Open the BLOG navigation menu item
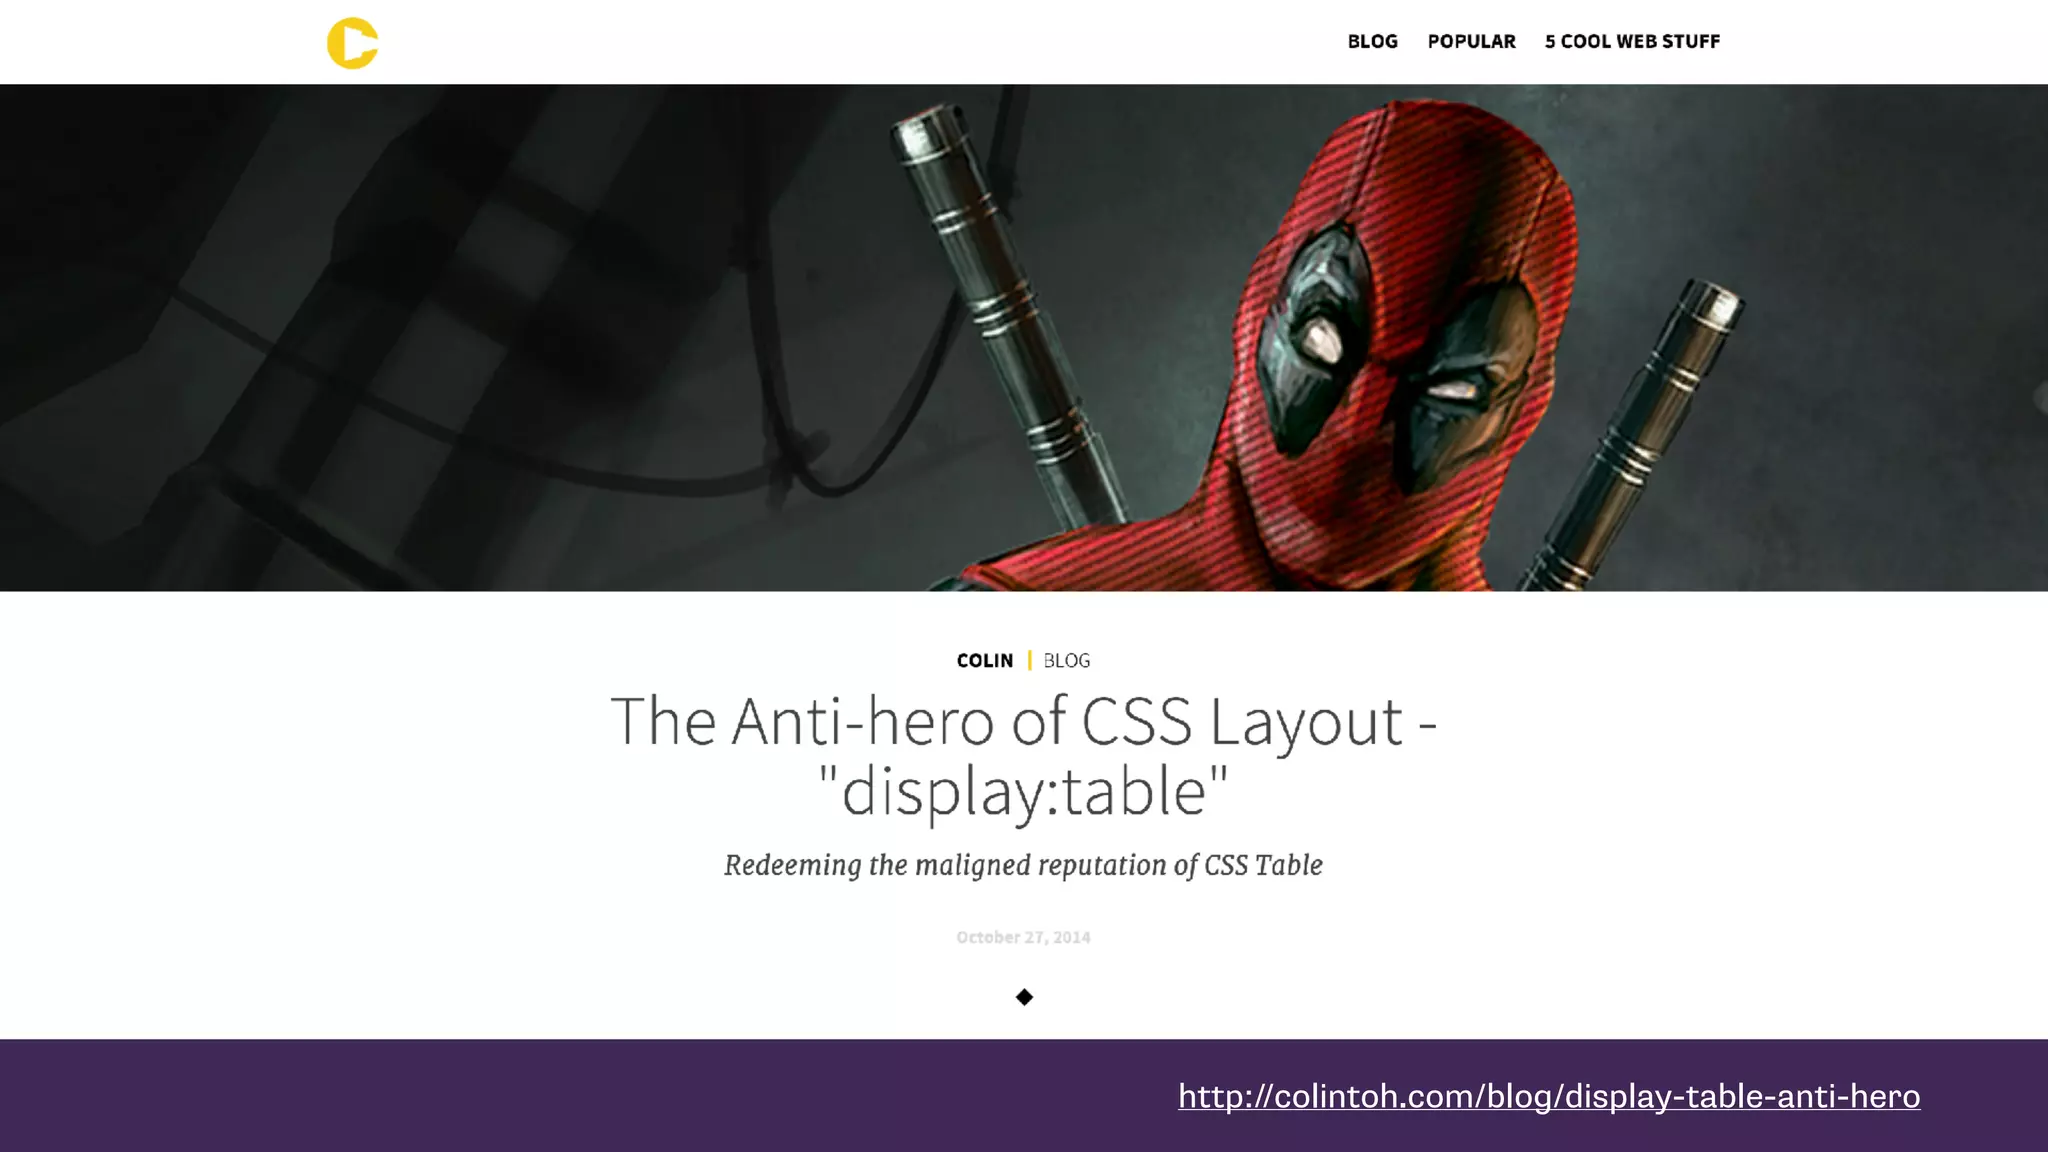The height and width of the screenshot is (1152, 2048). 1372,42
